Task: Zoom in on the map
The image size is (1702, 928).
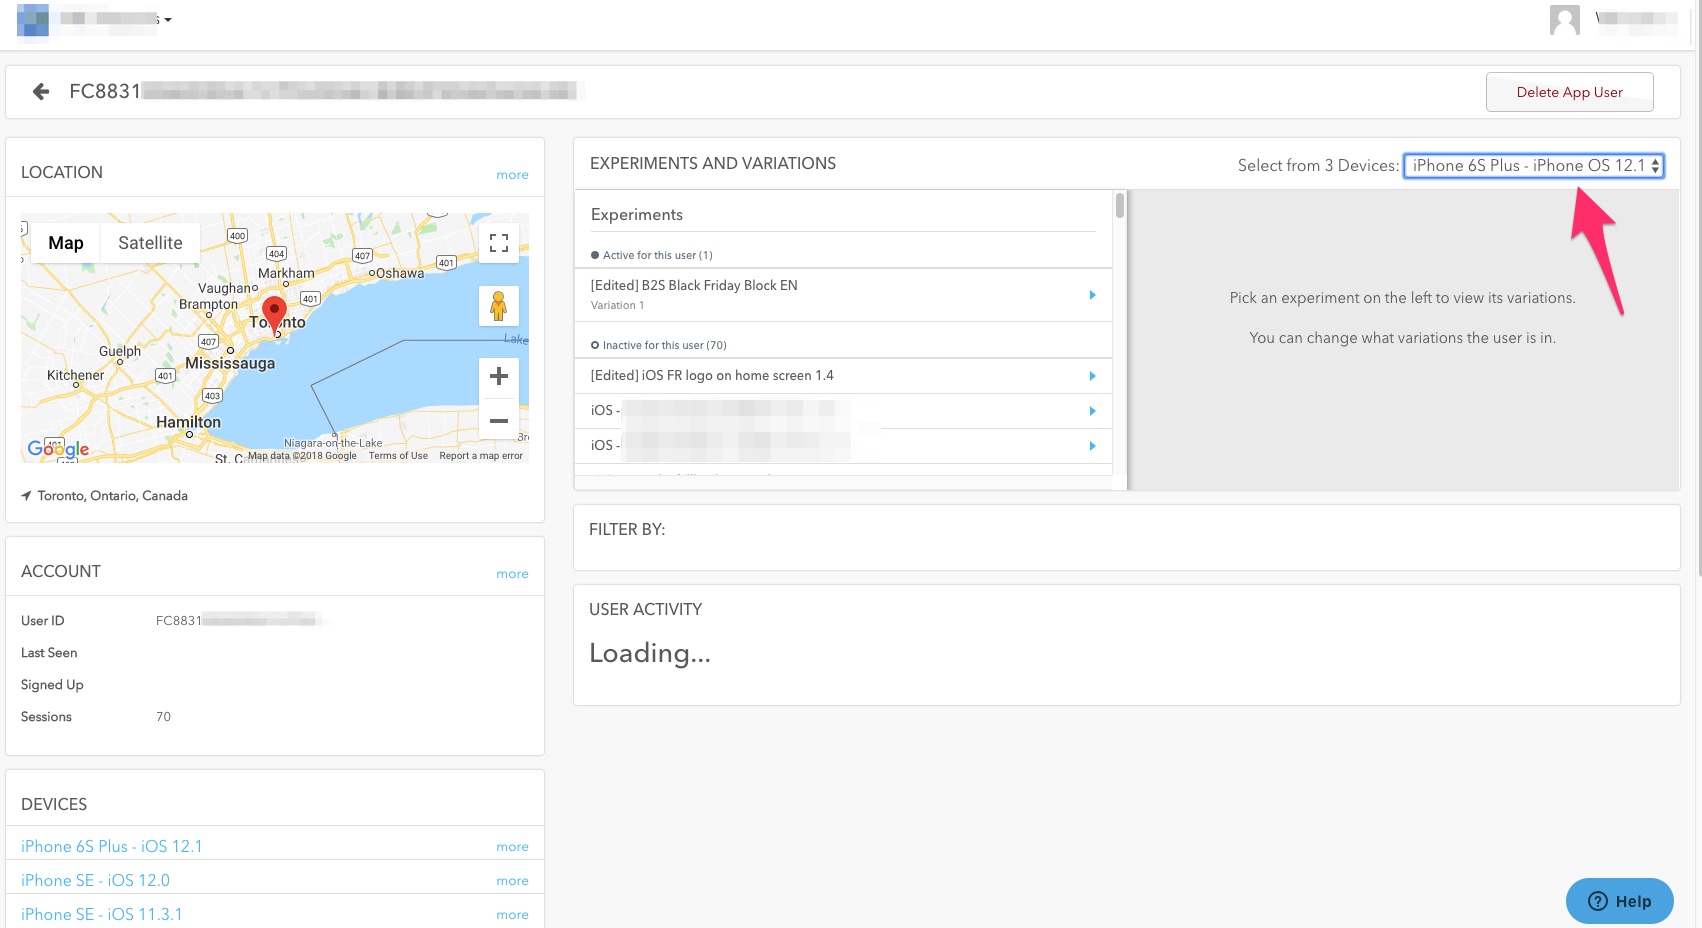Action: (499, 376)
